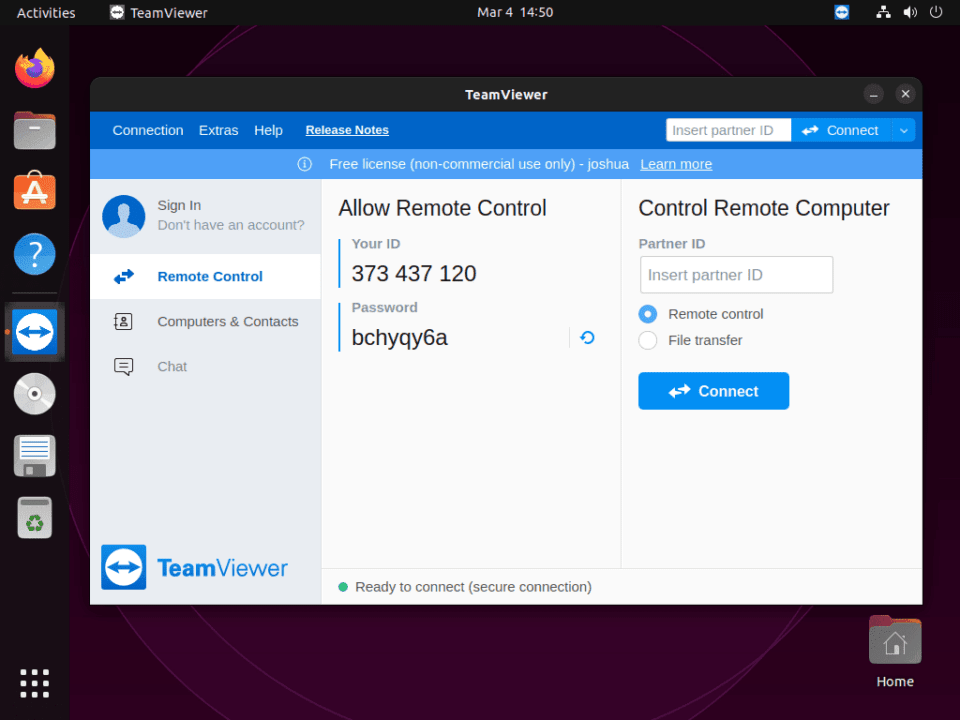Select Remote Control in the sidebar
This screenshot has height=720, width=960.
pos(209,276)
